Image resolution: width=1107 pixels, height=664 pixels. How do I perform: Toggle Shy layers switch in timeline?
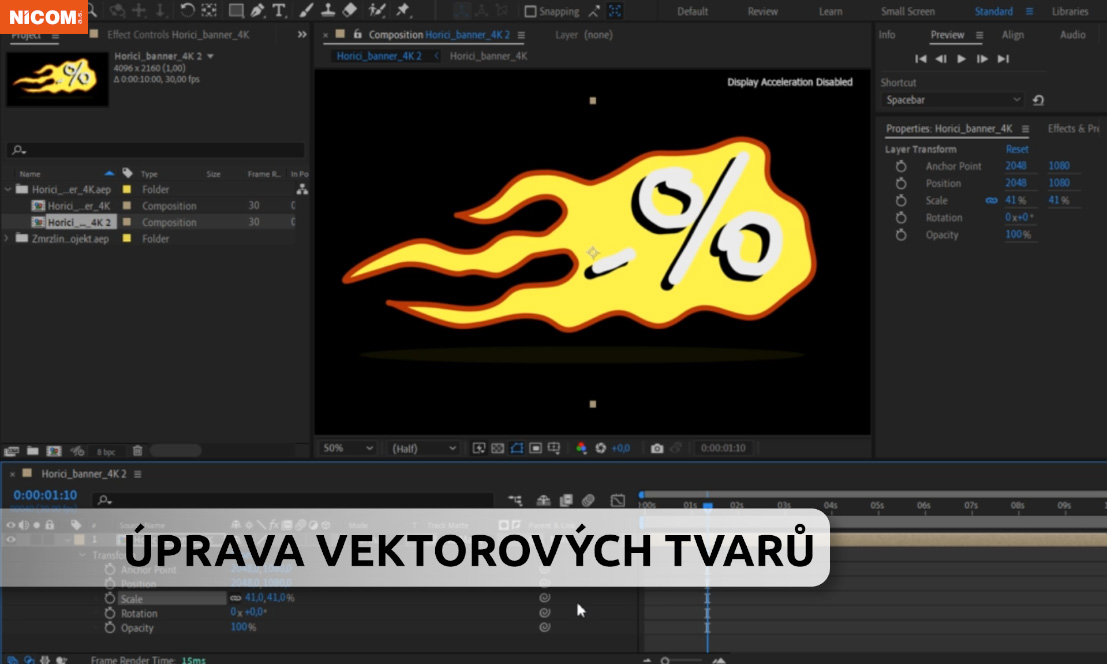pos(543,500)
